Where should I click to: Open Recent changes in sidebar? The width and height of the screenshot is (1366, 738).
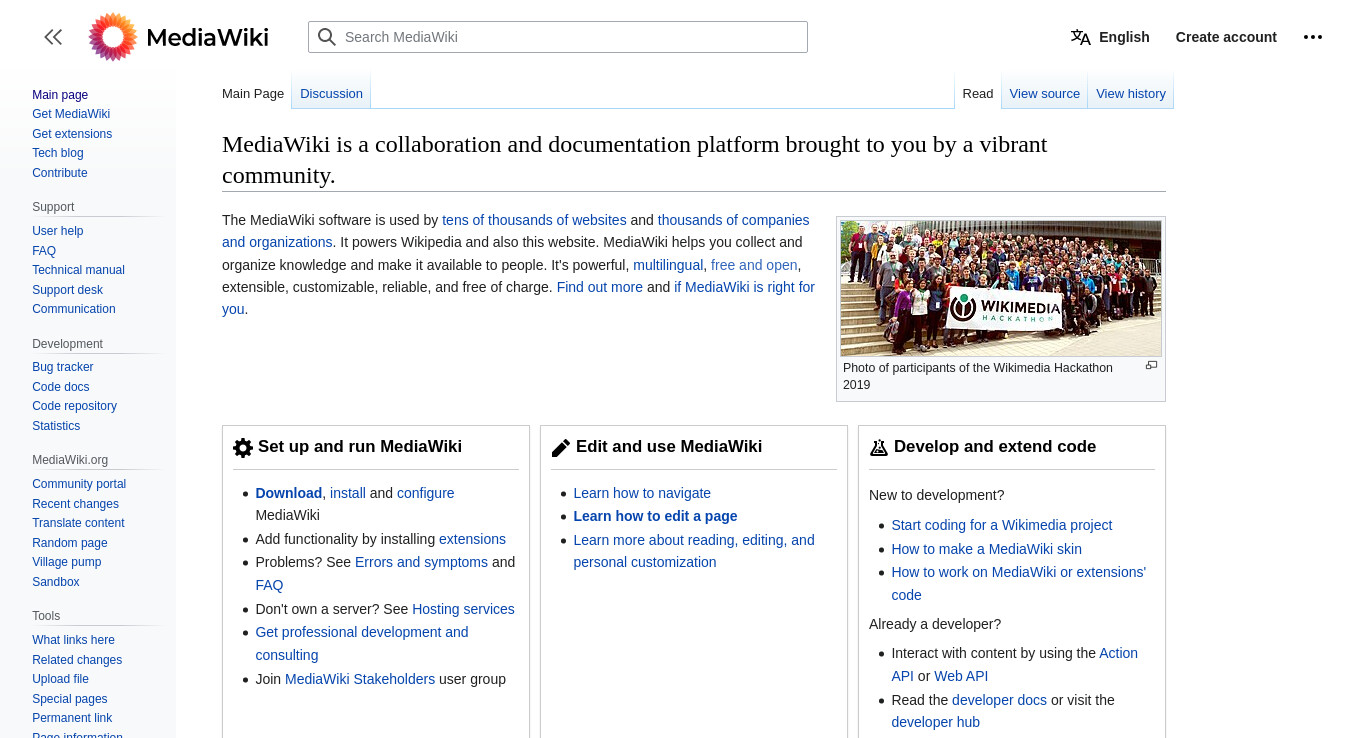coord(75,504)
